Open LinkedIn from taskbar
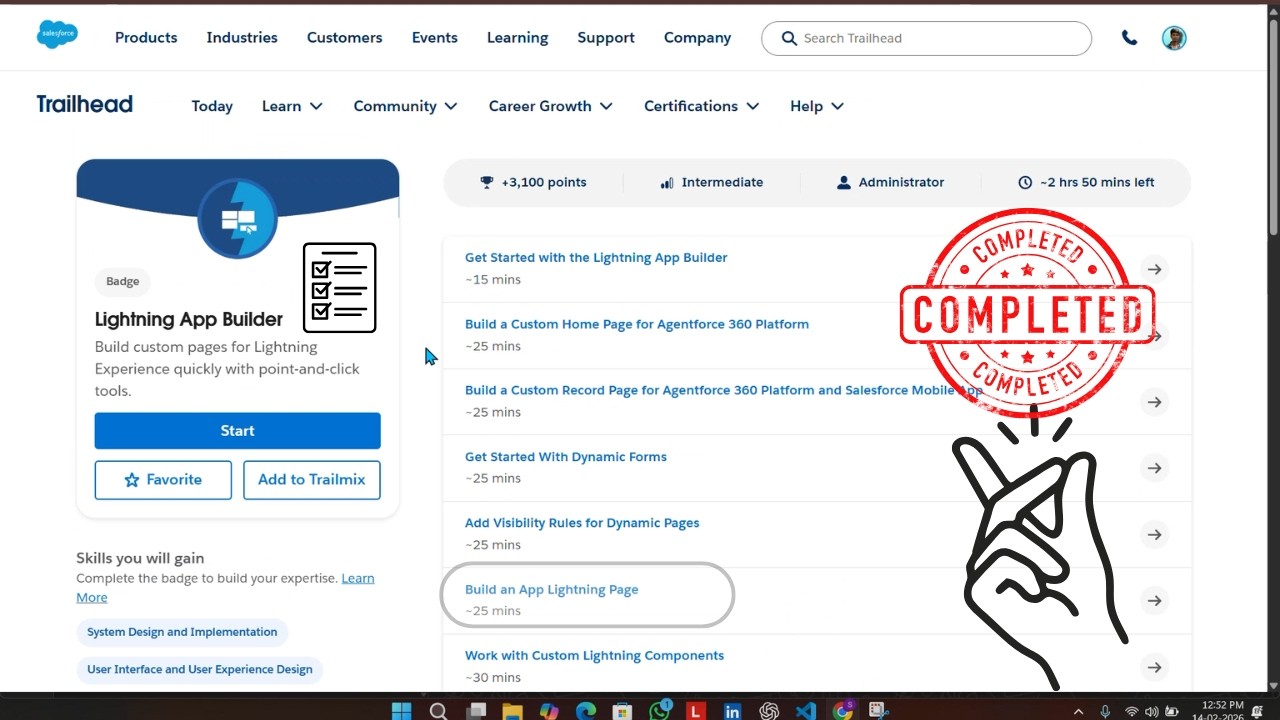 coord(733,711)
